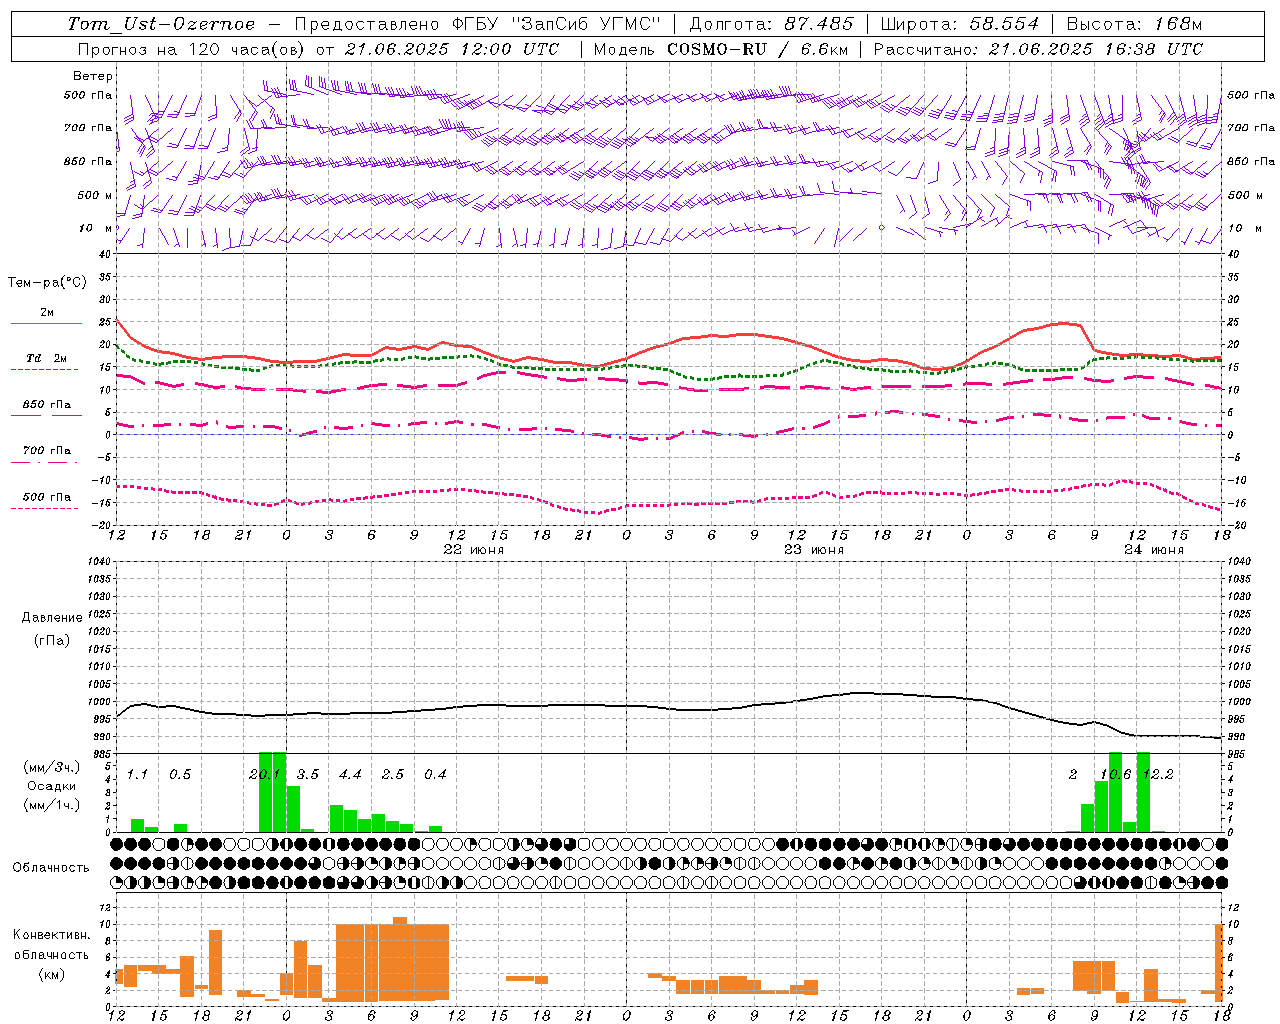Click the 24 июня date label
This screenshot has width=1280, height=1024.
(x=1154, y=550)
